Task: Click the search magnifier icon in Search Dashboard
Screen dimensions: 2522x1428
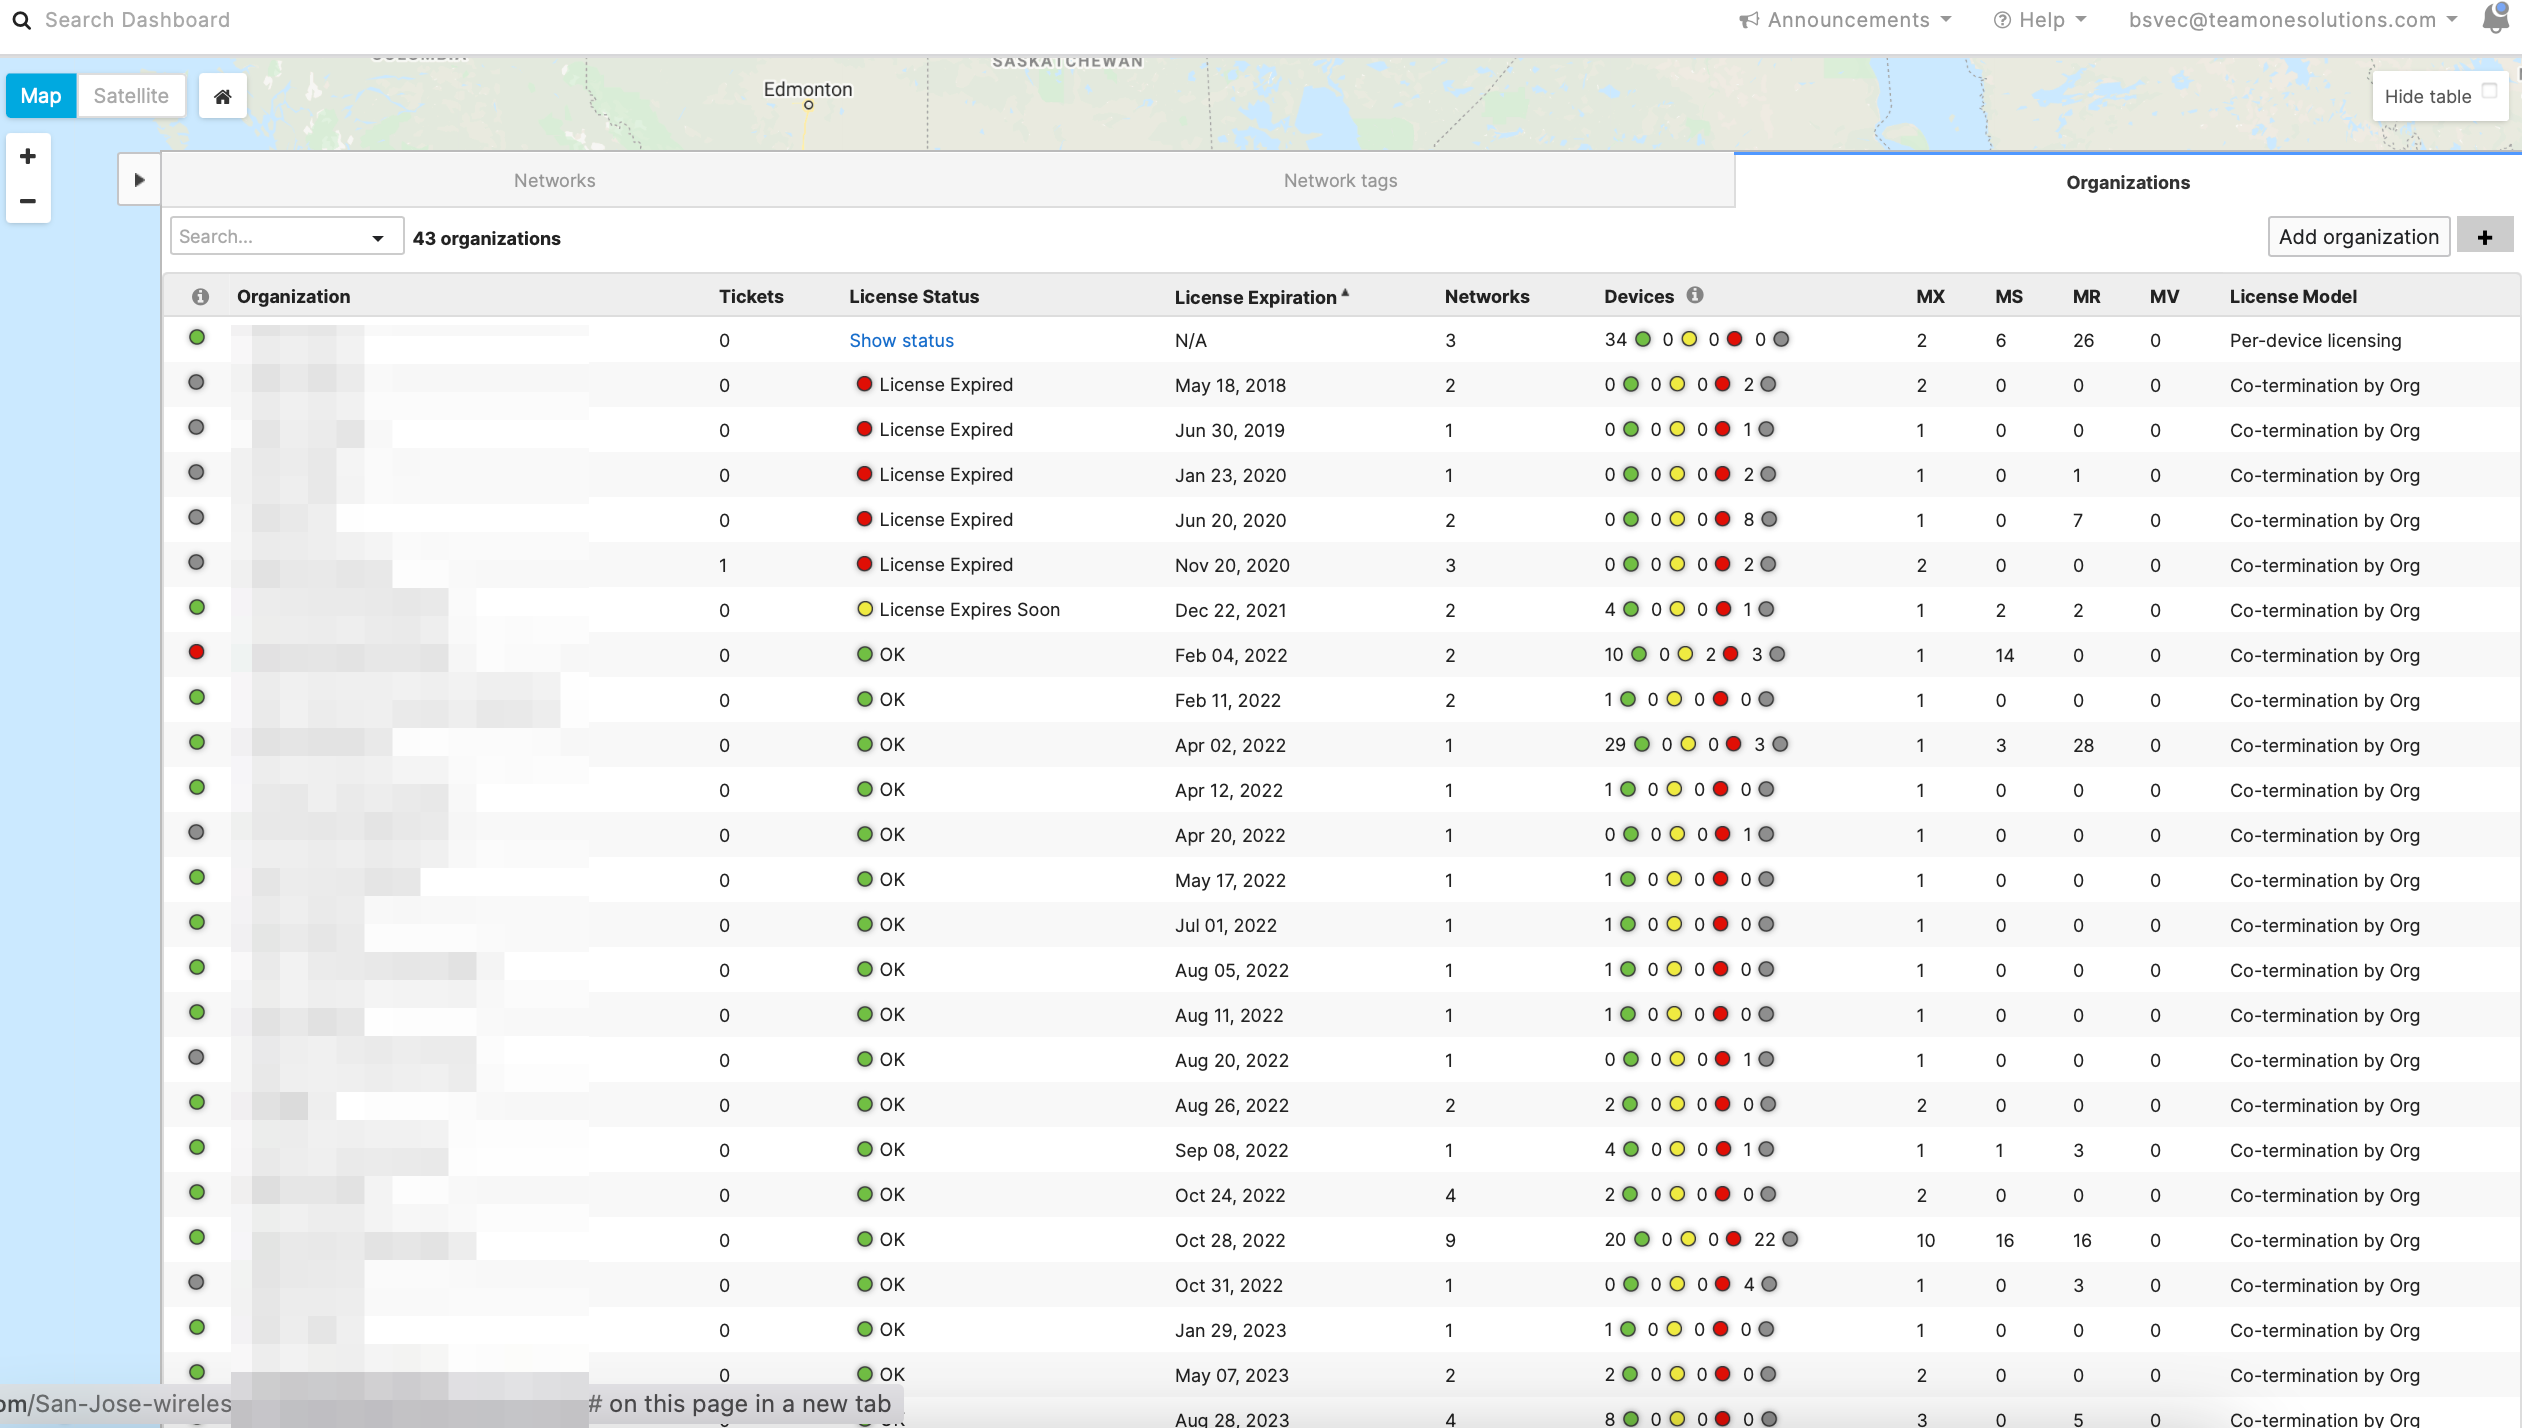Action: (22, 19)
